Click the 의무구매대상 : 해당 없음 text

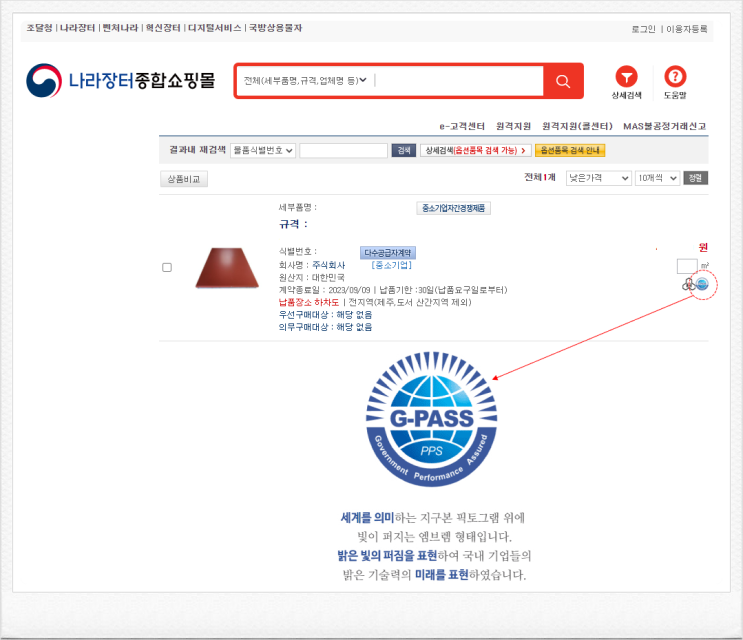[325, 327]
